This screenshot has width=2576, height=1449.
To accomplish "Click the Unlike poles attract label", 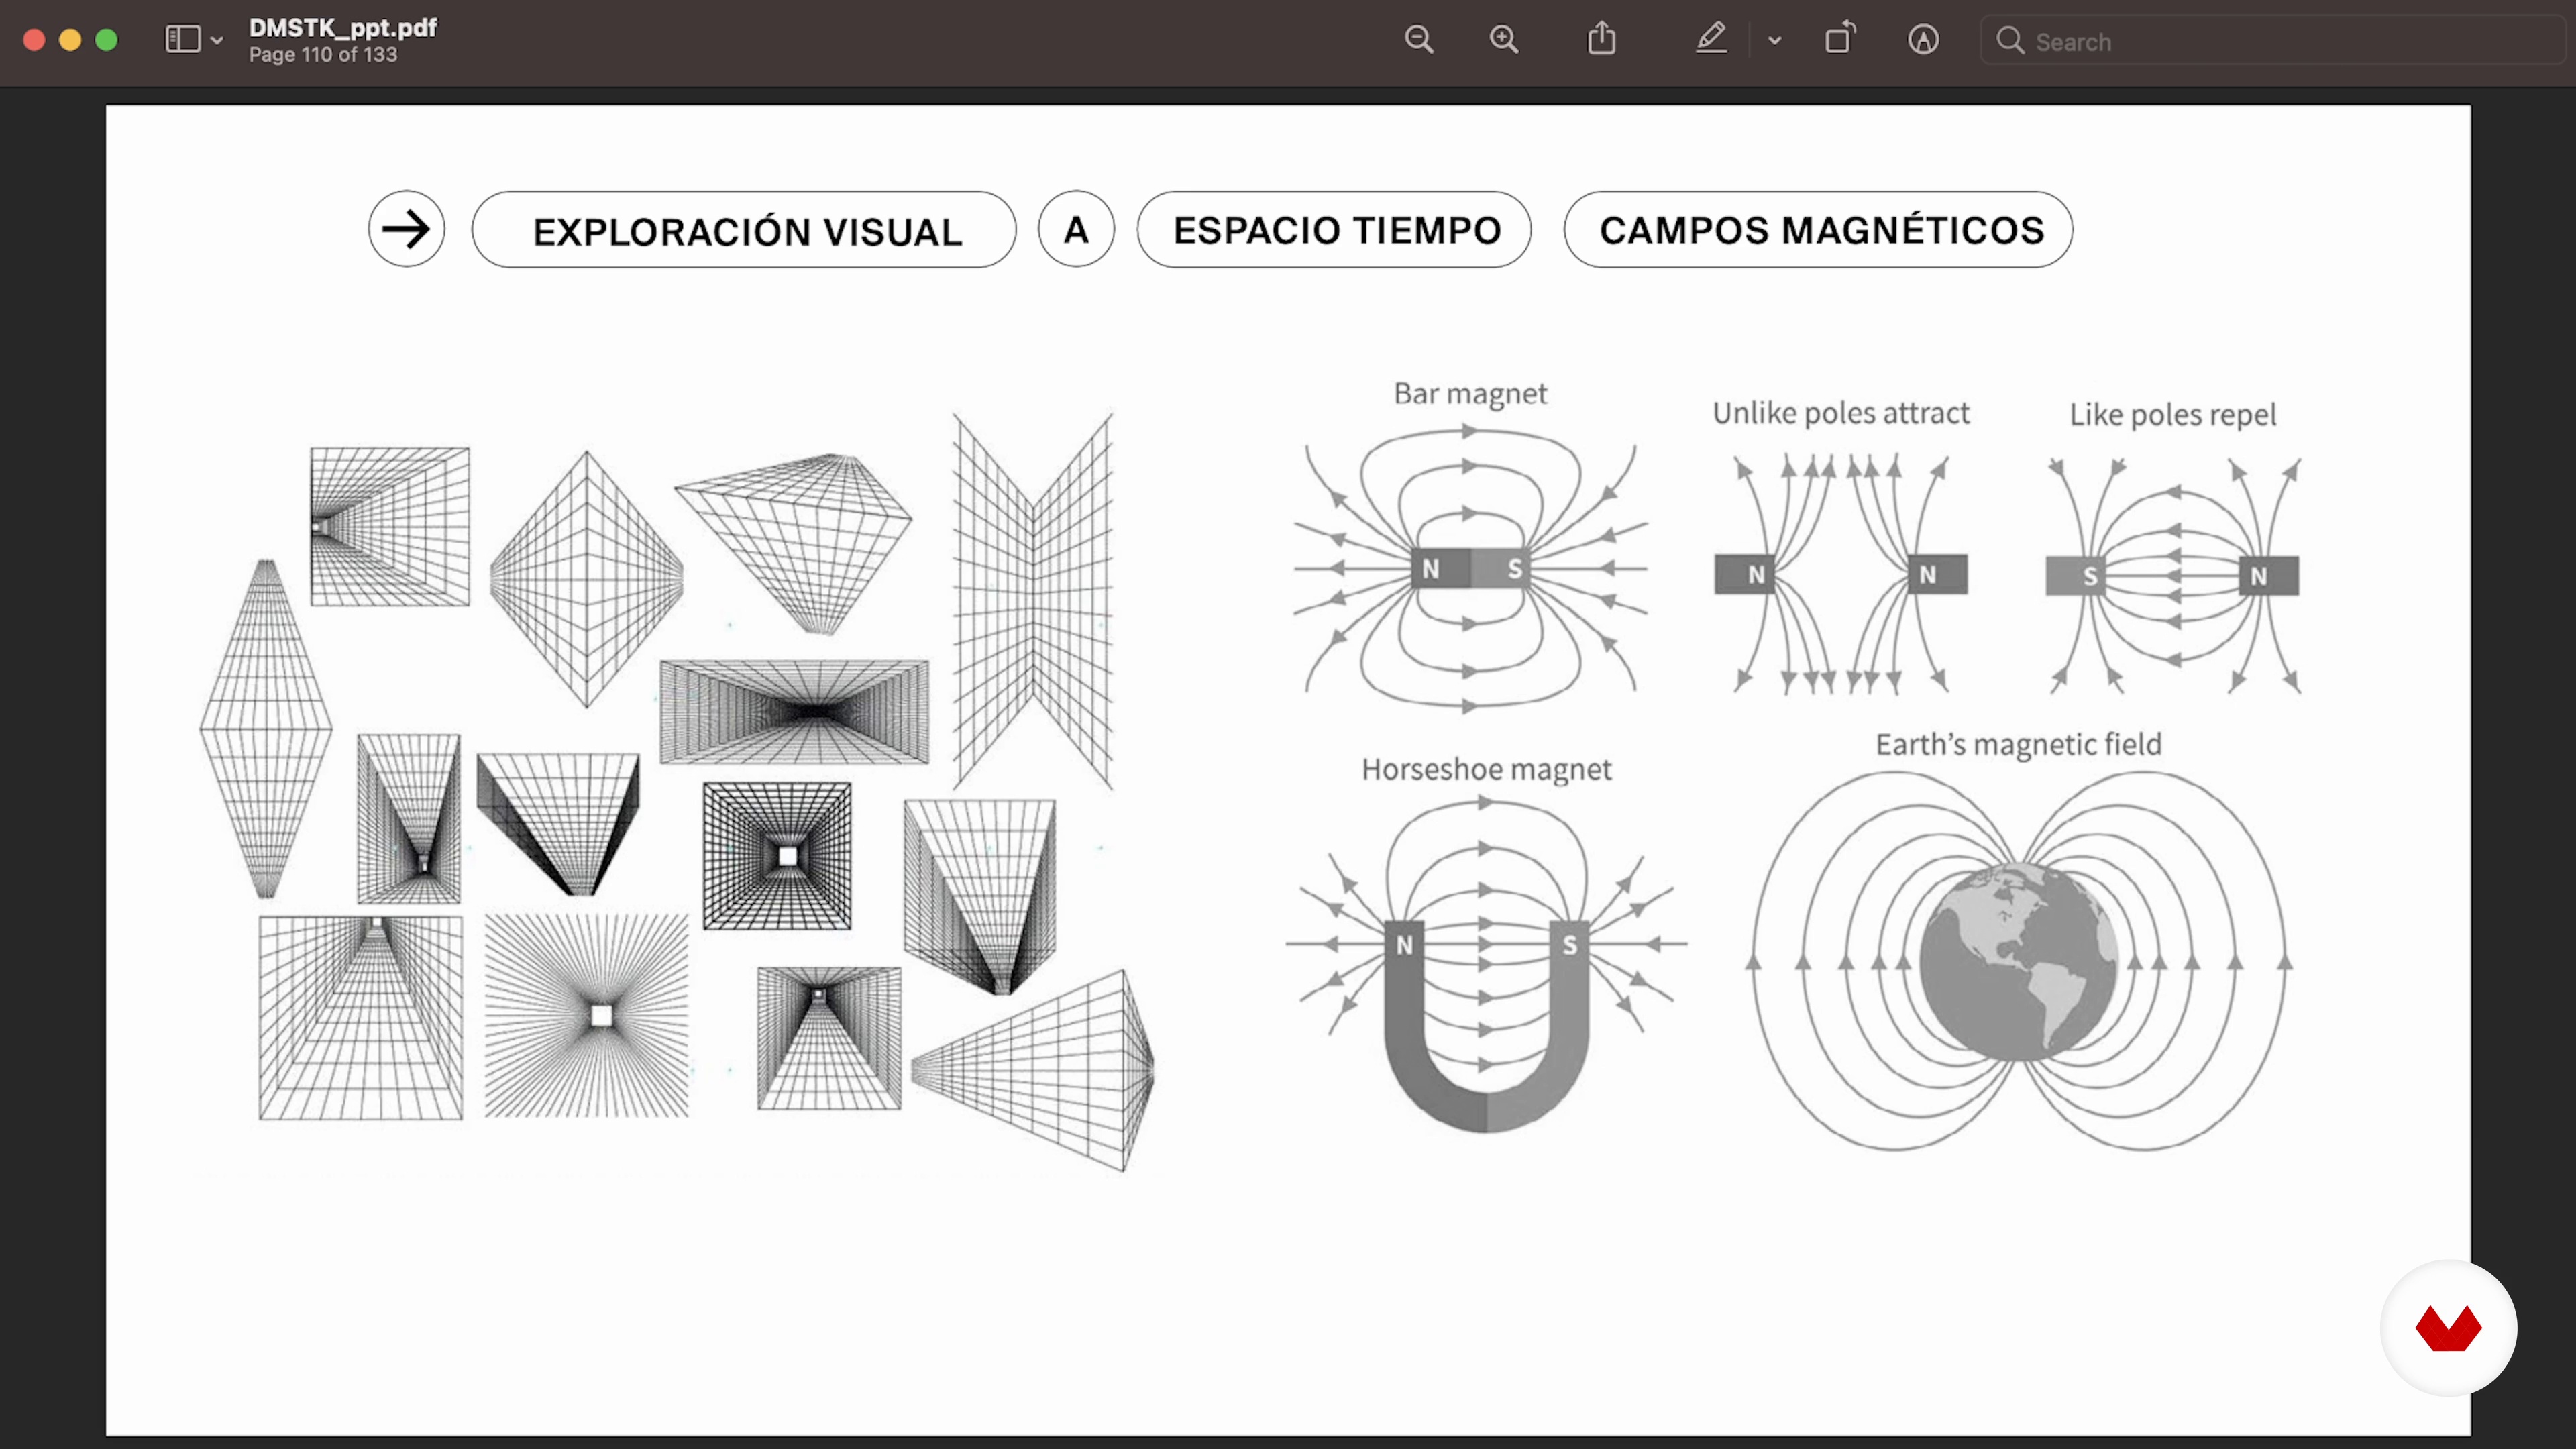I will click(x=1840, y=413).
